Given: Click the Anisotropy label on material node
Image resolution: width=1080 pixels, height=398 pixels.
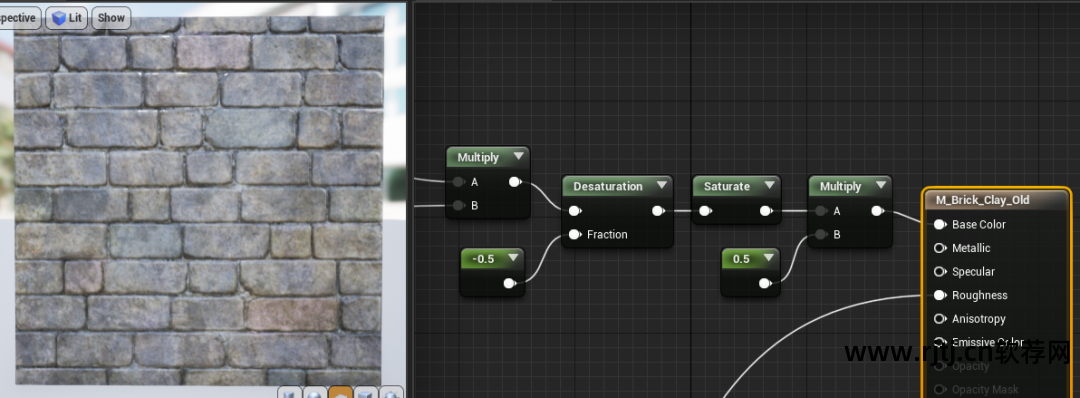Looking at the screenshot, I should (979, 319).
